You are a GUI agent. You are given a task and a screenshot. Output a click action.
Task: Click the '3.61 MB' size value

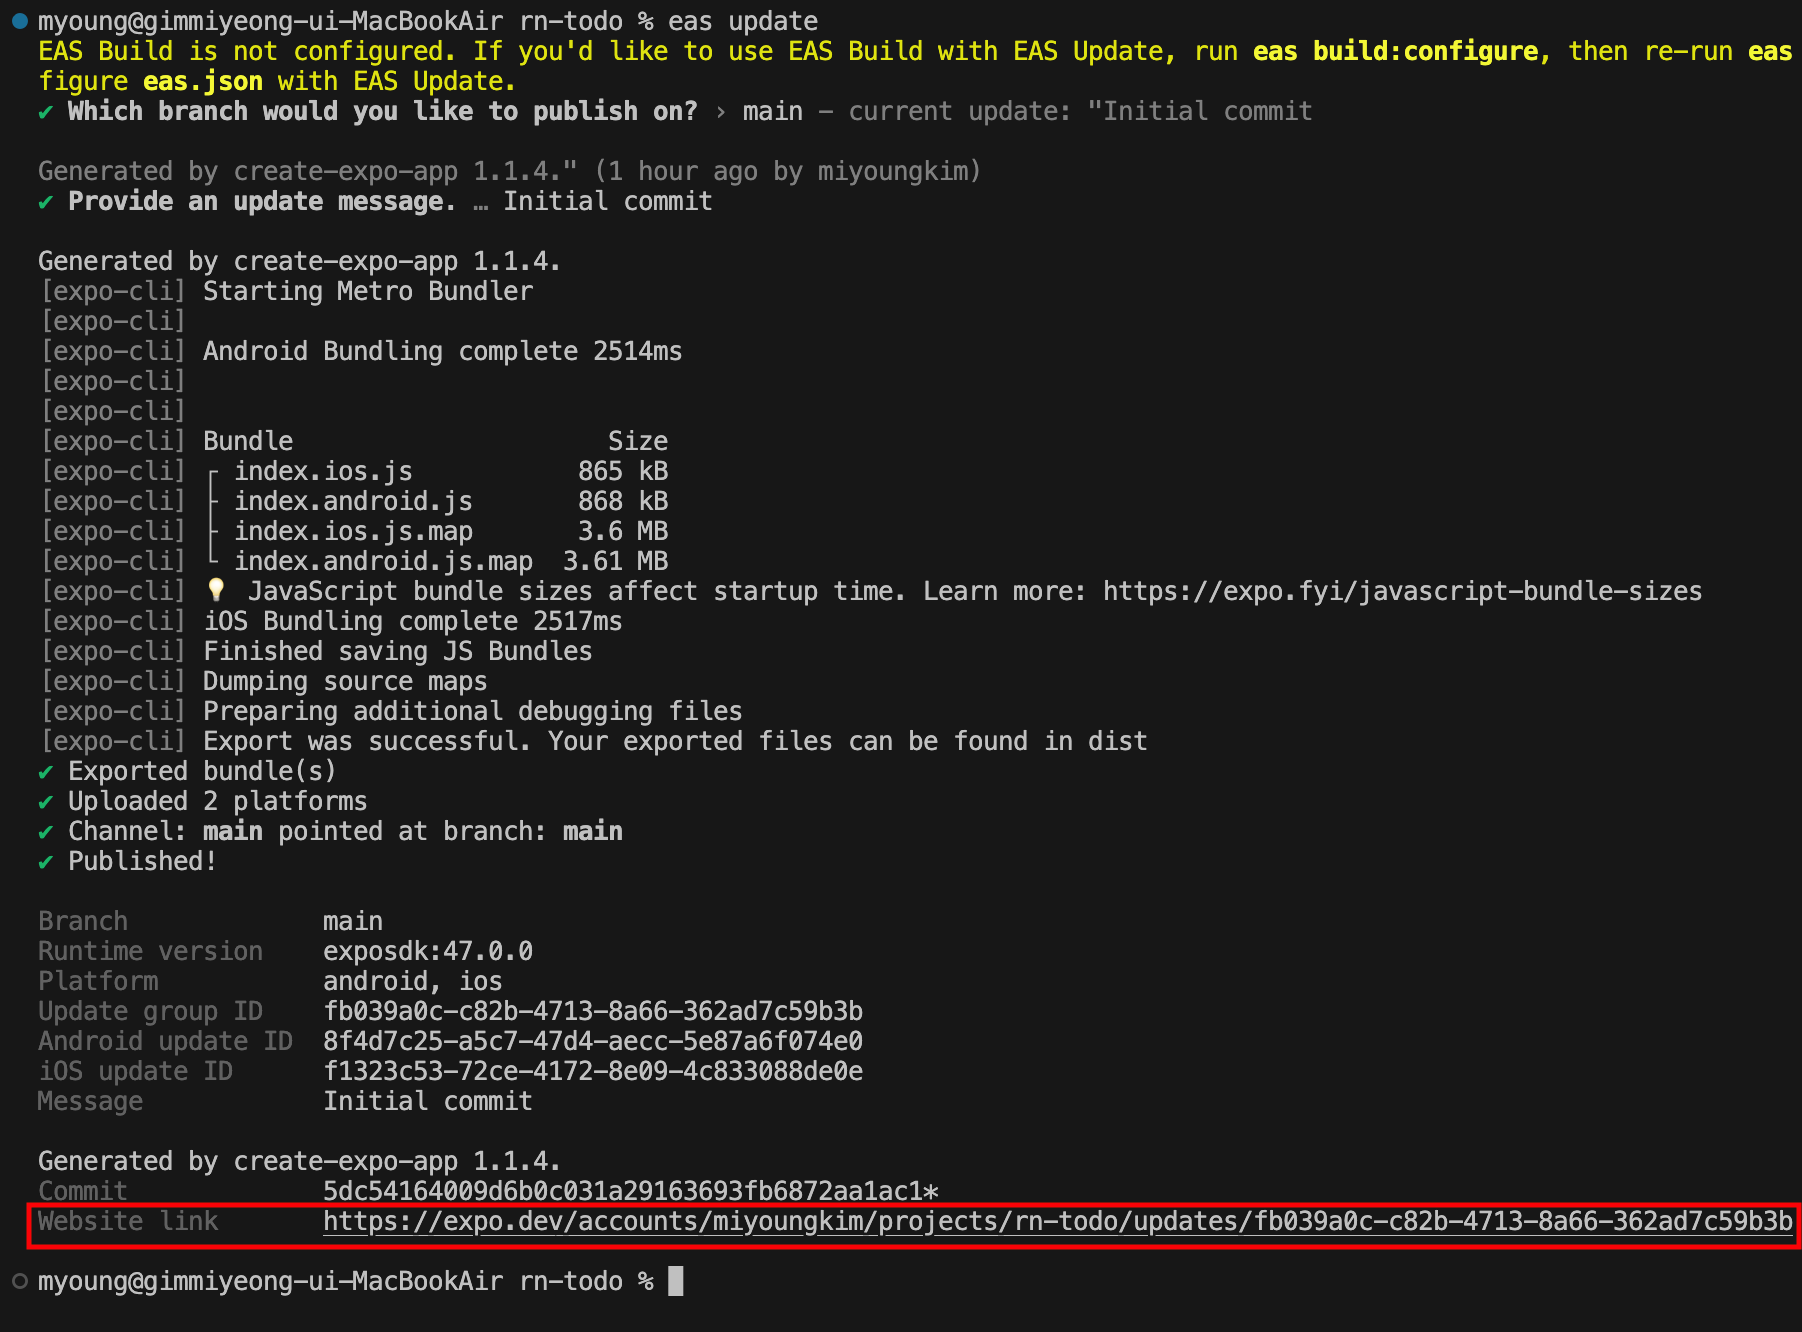coord(616,562)
